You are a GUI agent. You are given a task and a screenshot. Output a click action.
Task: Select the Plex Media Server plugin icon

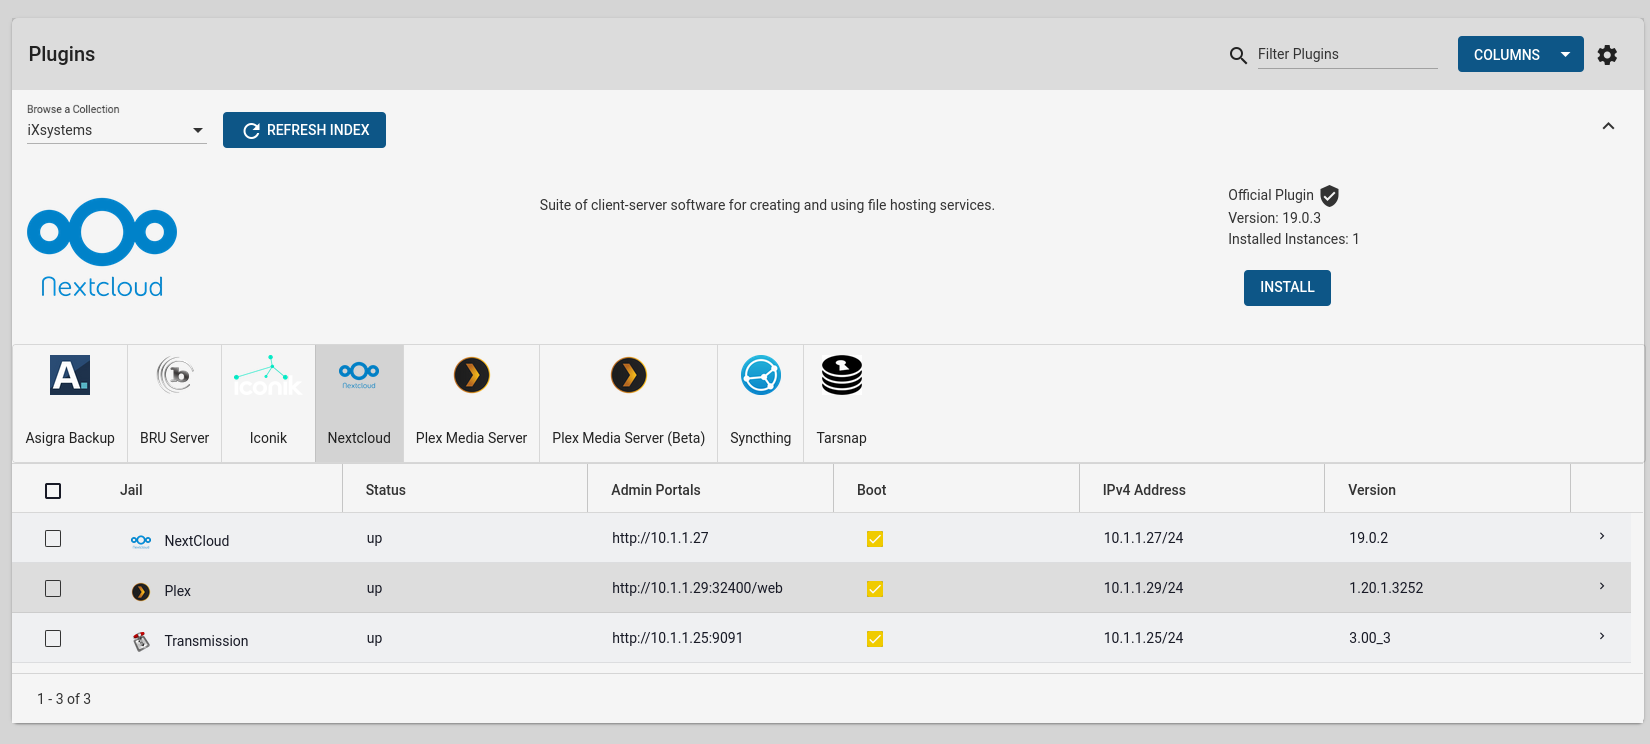point(472,375)
